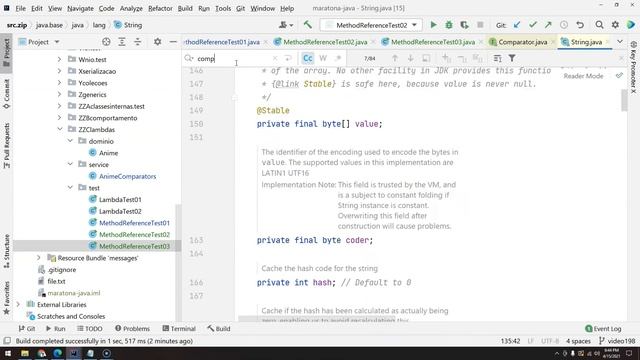
Task: Open Windows Start menu
Action: (x=8, y=353)
